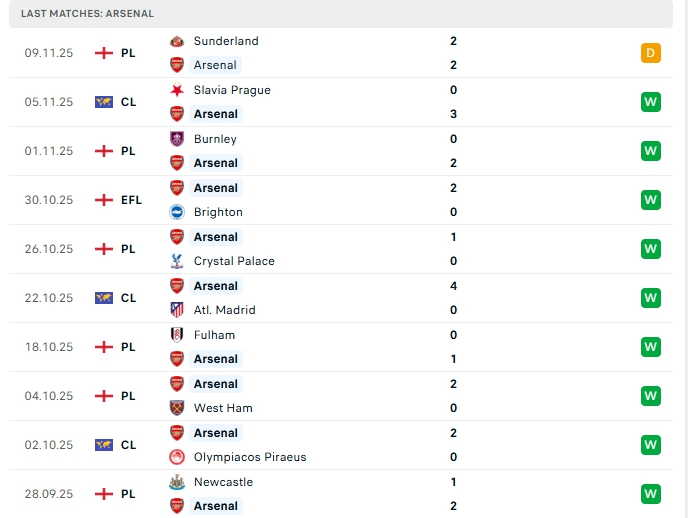Open the Sunderland team link
This screenshot has width=688, height=518.
(x=226, y=41)
